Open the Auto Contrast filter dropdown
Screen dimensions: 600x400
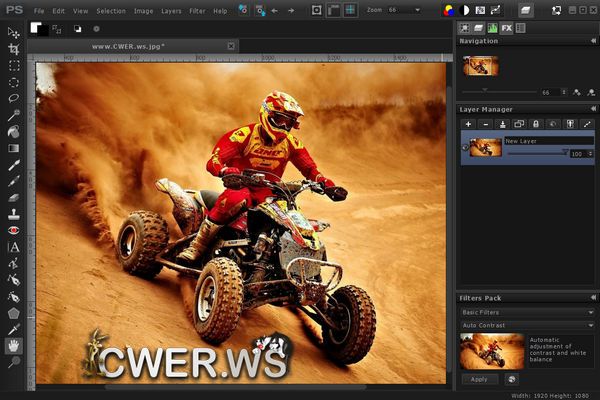(x=526, y=325)
